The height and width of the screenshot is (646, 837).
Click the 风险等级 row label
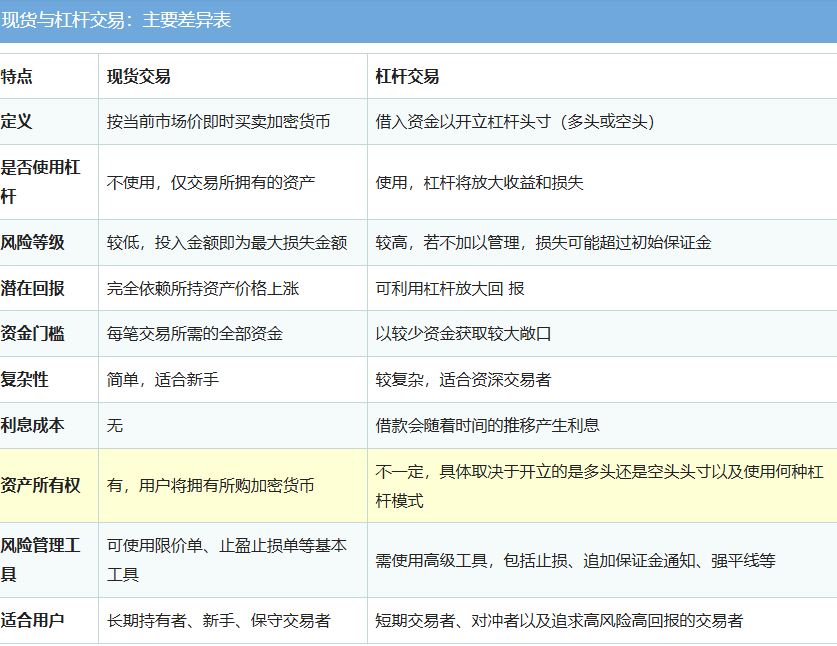click(x=32, y=242)
